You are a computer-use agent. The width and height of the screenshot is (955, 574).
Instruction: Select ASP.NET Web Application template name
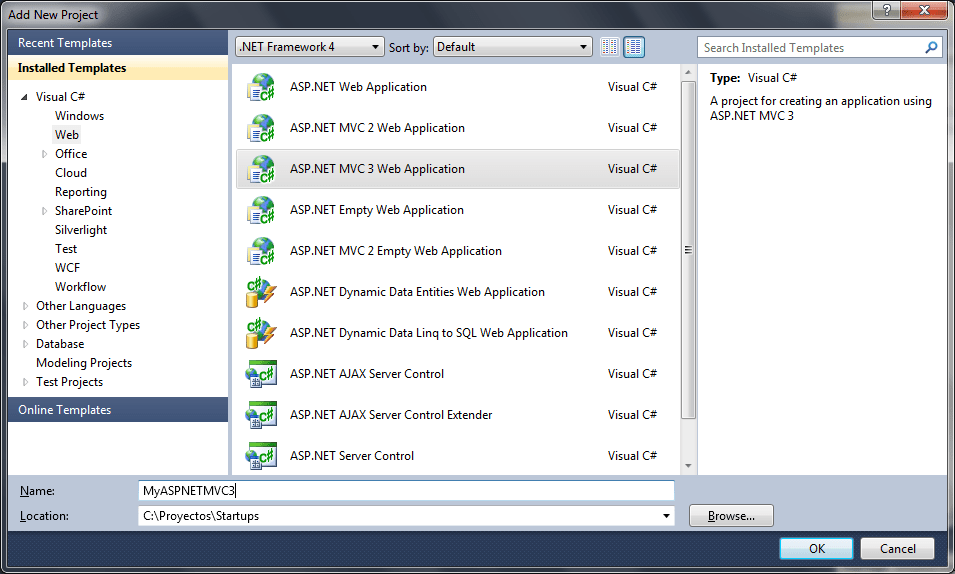358,87
